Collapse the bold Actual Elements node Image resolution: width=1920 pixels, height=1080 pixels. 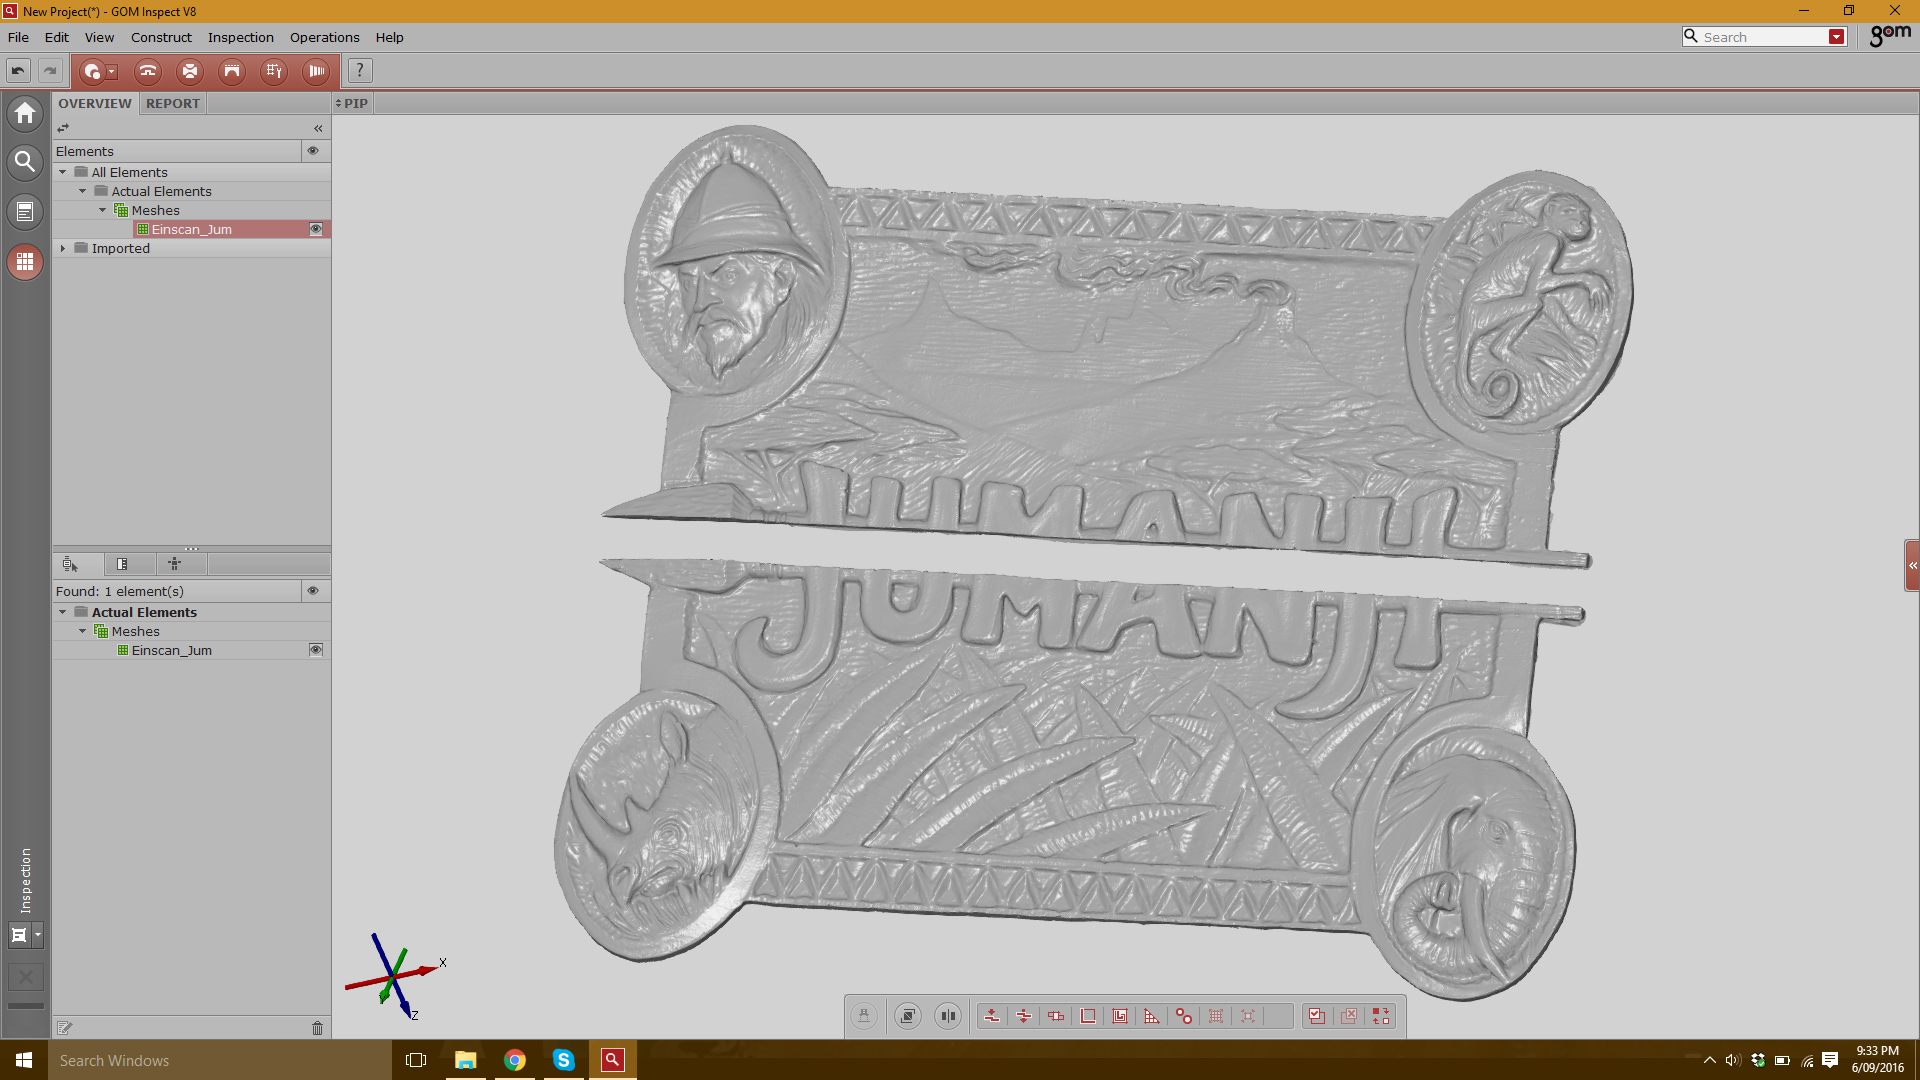tap(63, 612)
